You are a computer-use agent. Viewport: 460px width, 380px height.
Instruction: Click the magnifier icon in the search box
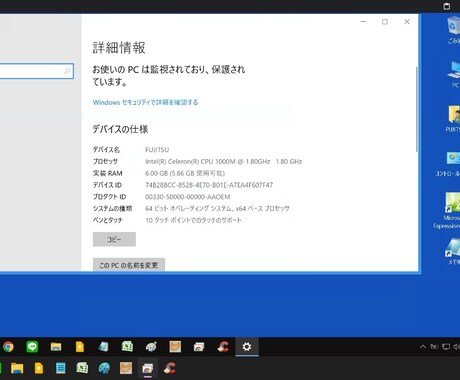pyautogui.click(x=67, y=71)
